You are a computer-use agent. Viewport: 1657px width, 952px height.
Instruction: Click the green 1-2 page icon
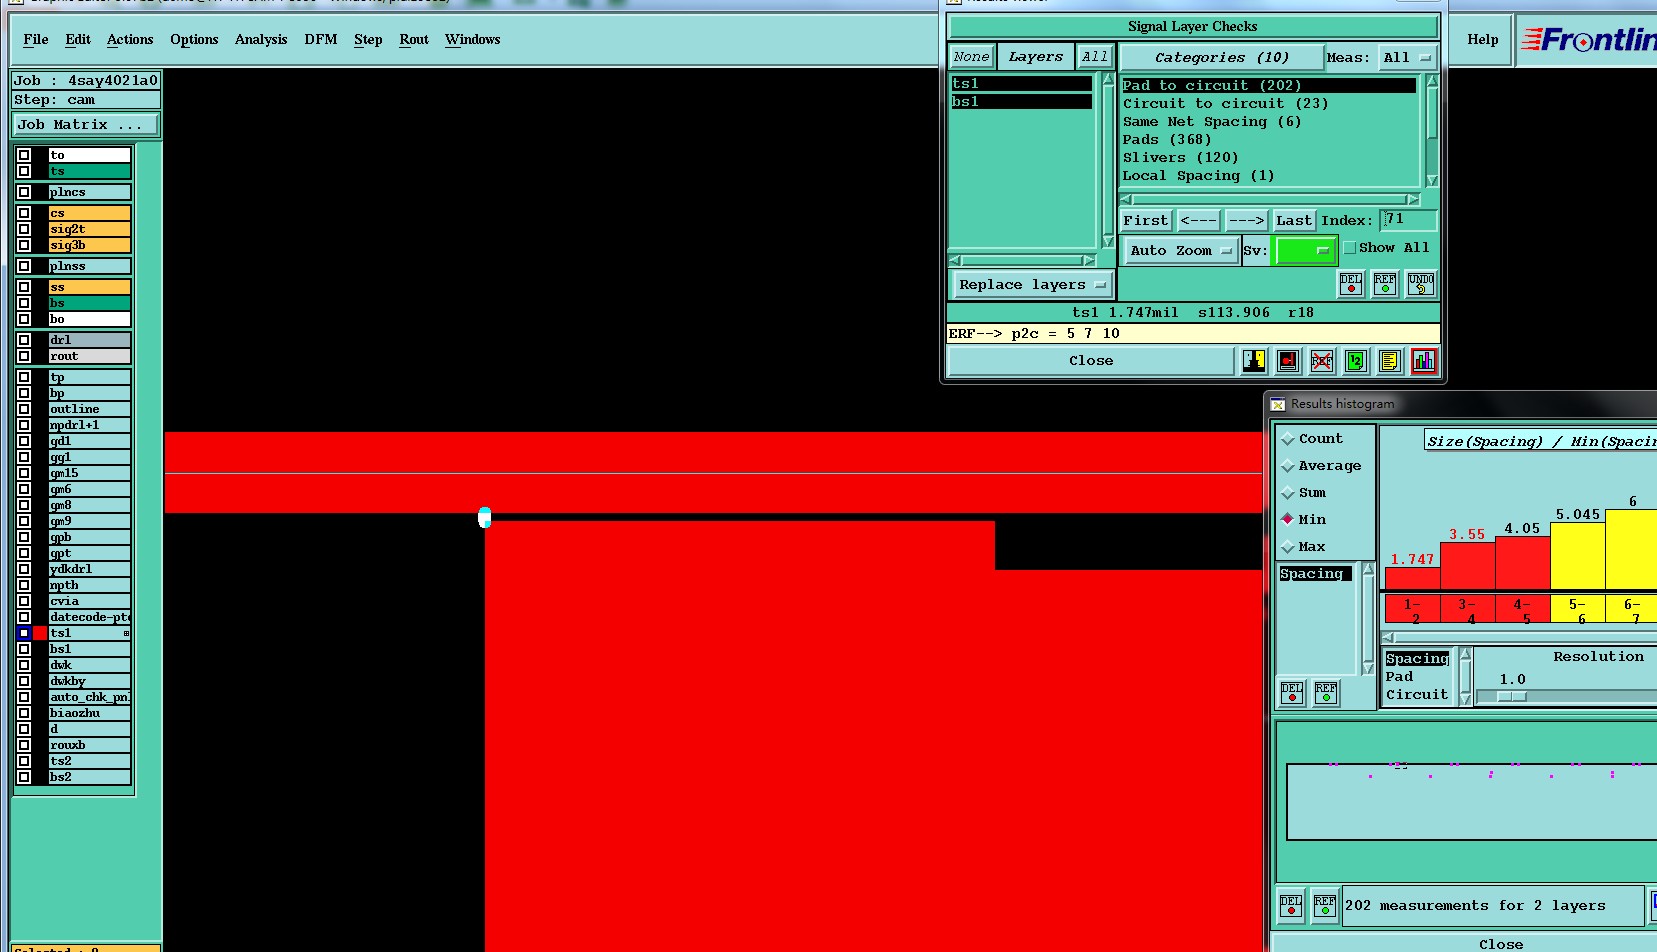pyautogui.click(x=1356, y=361)
